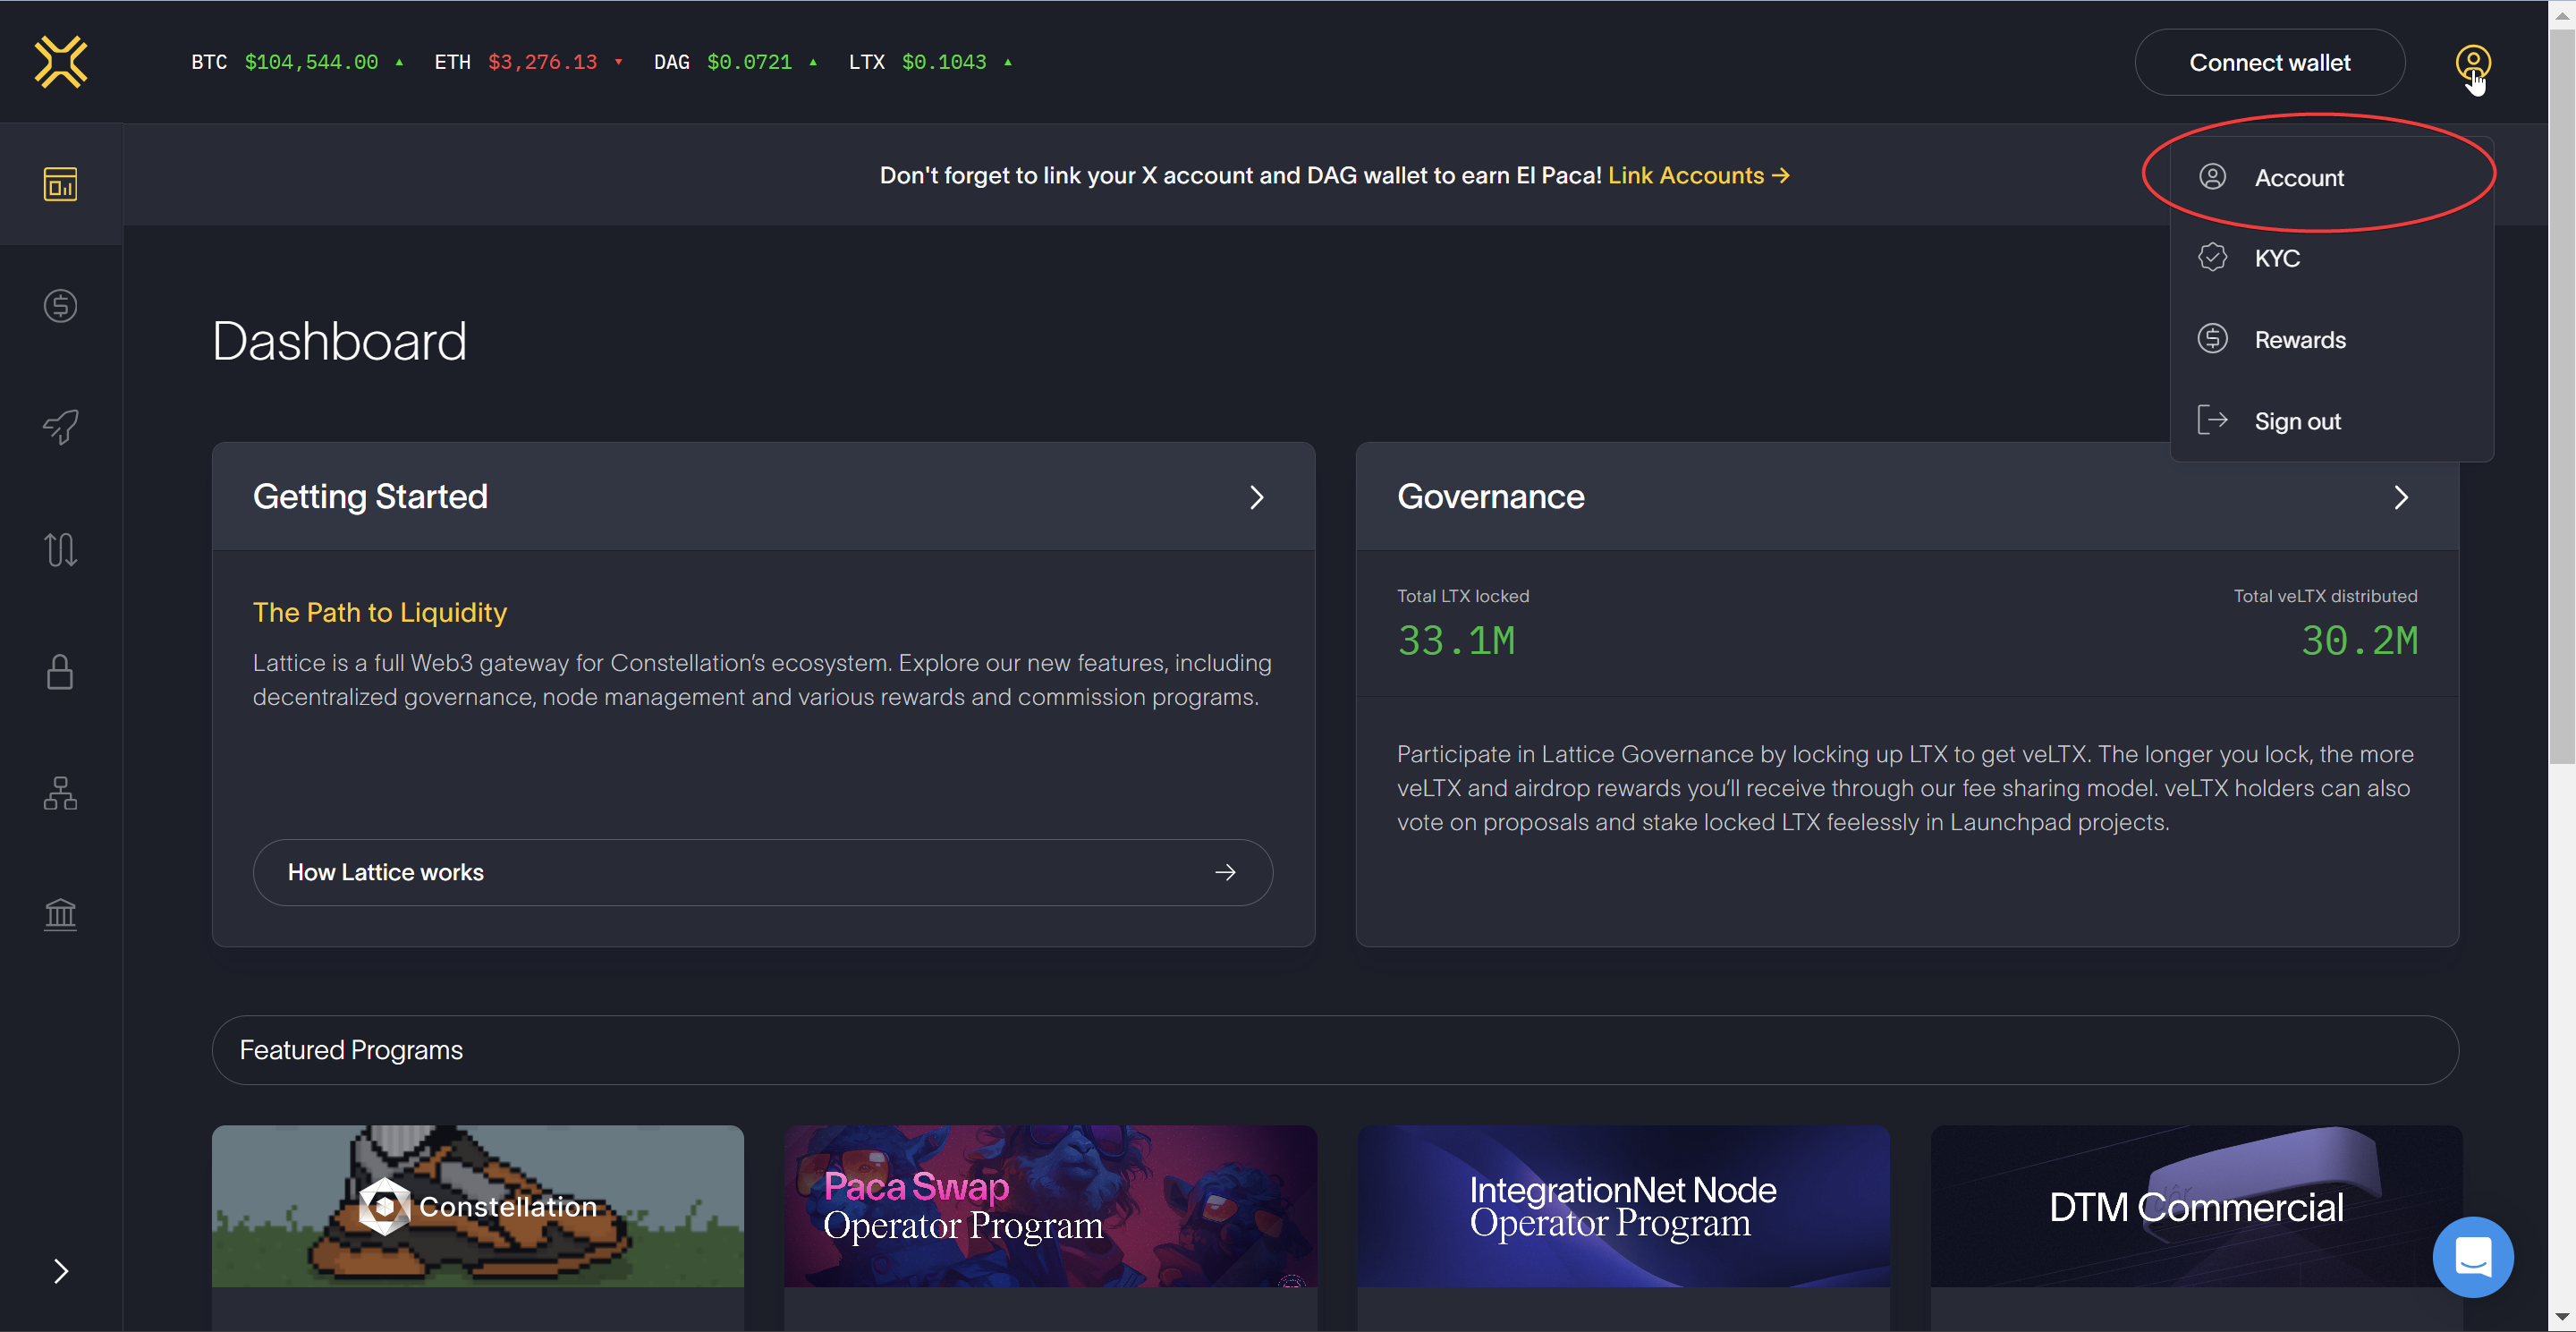Expand the sidebar with bottom chevron
Image resolution: width=2576 pixels, height=1332 pixels.
click(60, 1271)
